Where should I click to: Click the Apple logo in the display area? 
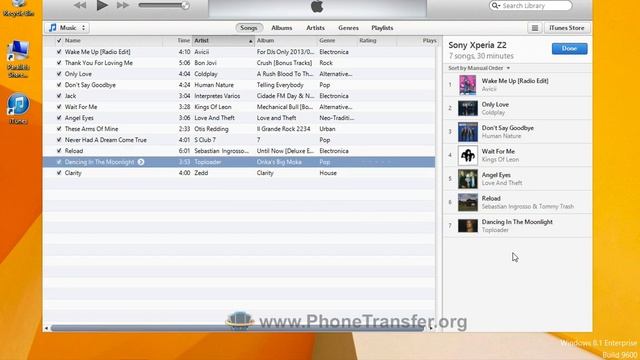pos(317,6)
